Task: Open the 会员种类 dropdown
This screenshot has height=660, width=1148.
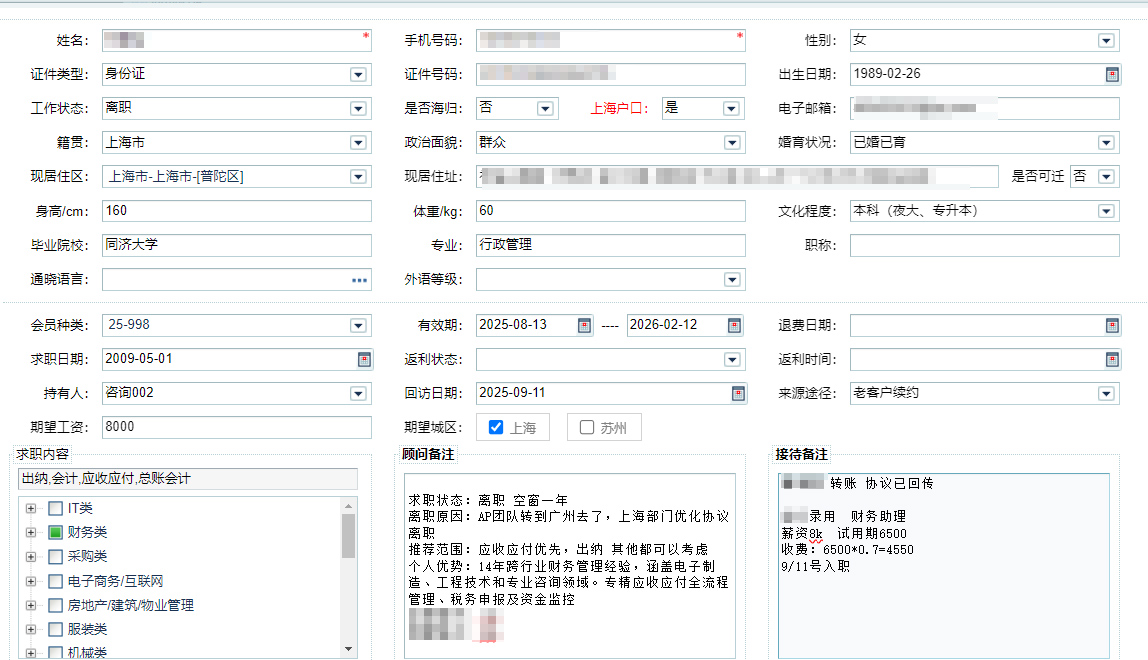Action: [358, 326]
